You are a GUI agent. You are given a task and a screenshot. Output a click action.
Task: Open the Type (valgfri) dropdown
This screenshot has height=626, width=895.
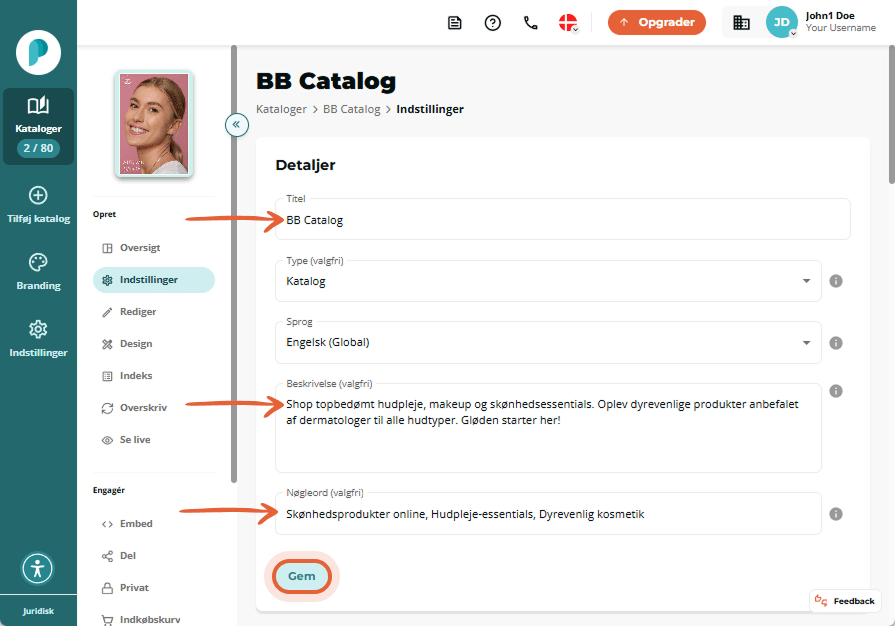click(x=548, y=281)
